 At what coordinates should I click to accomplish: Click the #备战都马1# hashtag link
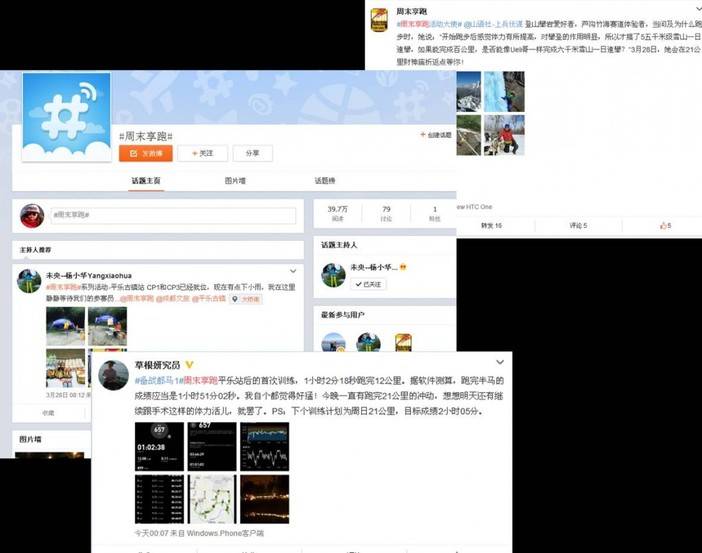(x=157, y=381)
